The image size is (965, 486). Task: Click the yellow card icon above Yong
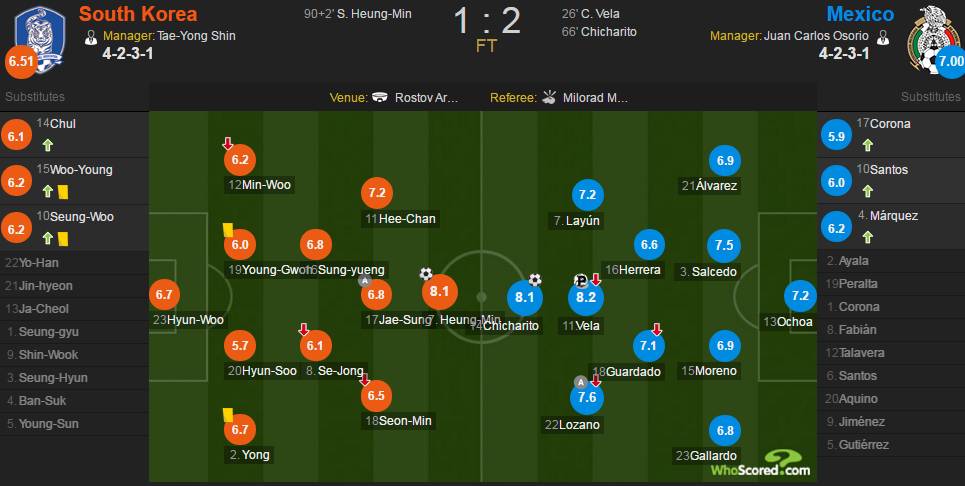(x=227, y=411)
